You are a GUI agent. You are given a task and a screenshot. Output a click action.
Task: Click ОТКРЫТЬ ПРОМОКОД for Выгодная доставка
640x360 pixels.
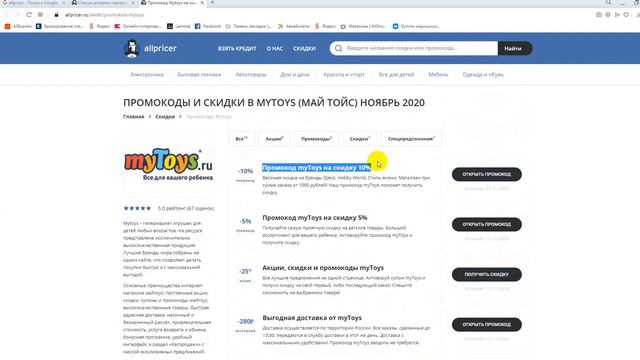coord(487,324)
